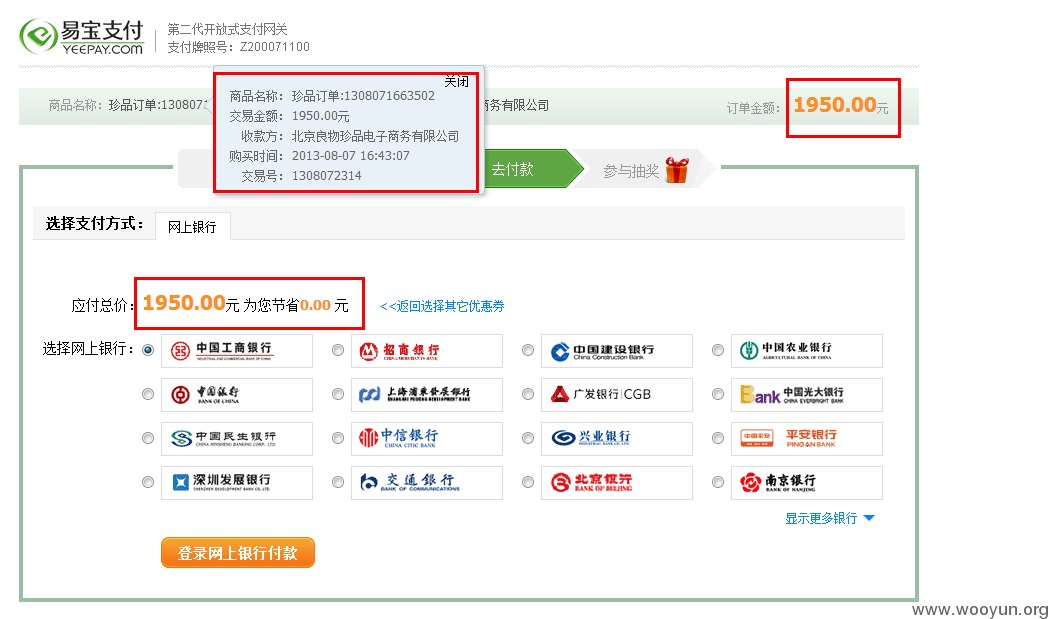The image size is (1050, 619).
Task: Close the order detail popup (关闭)
Action: [457, 82]
